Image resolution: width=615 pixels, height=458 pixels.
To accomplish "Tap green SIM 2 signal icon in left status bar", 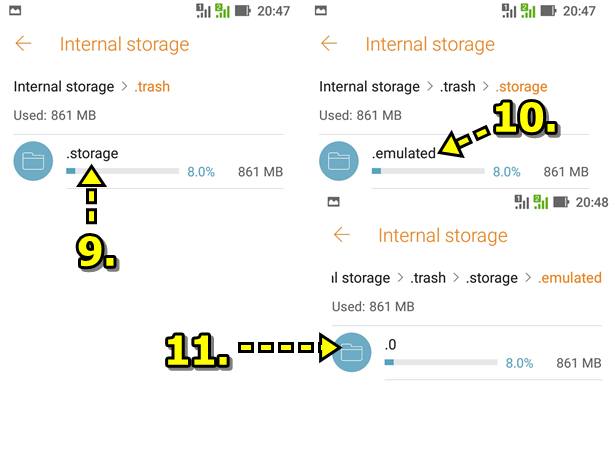I will click(x=222, y=11).
